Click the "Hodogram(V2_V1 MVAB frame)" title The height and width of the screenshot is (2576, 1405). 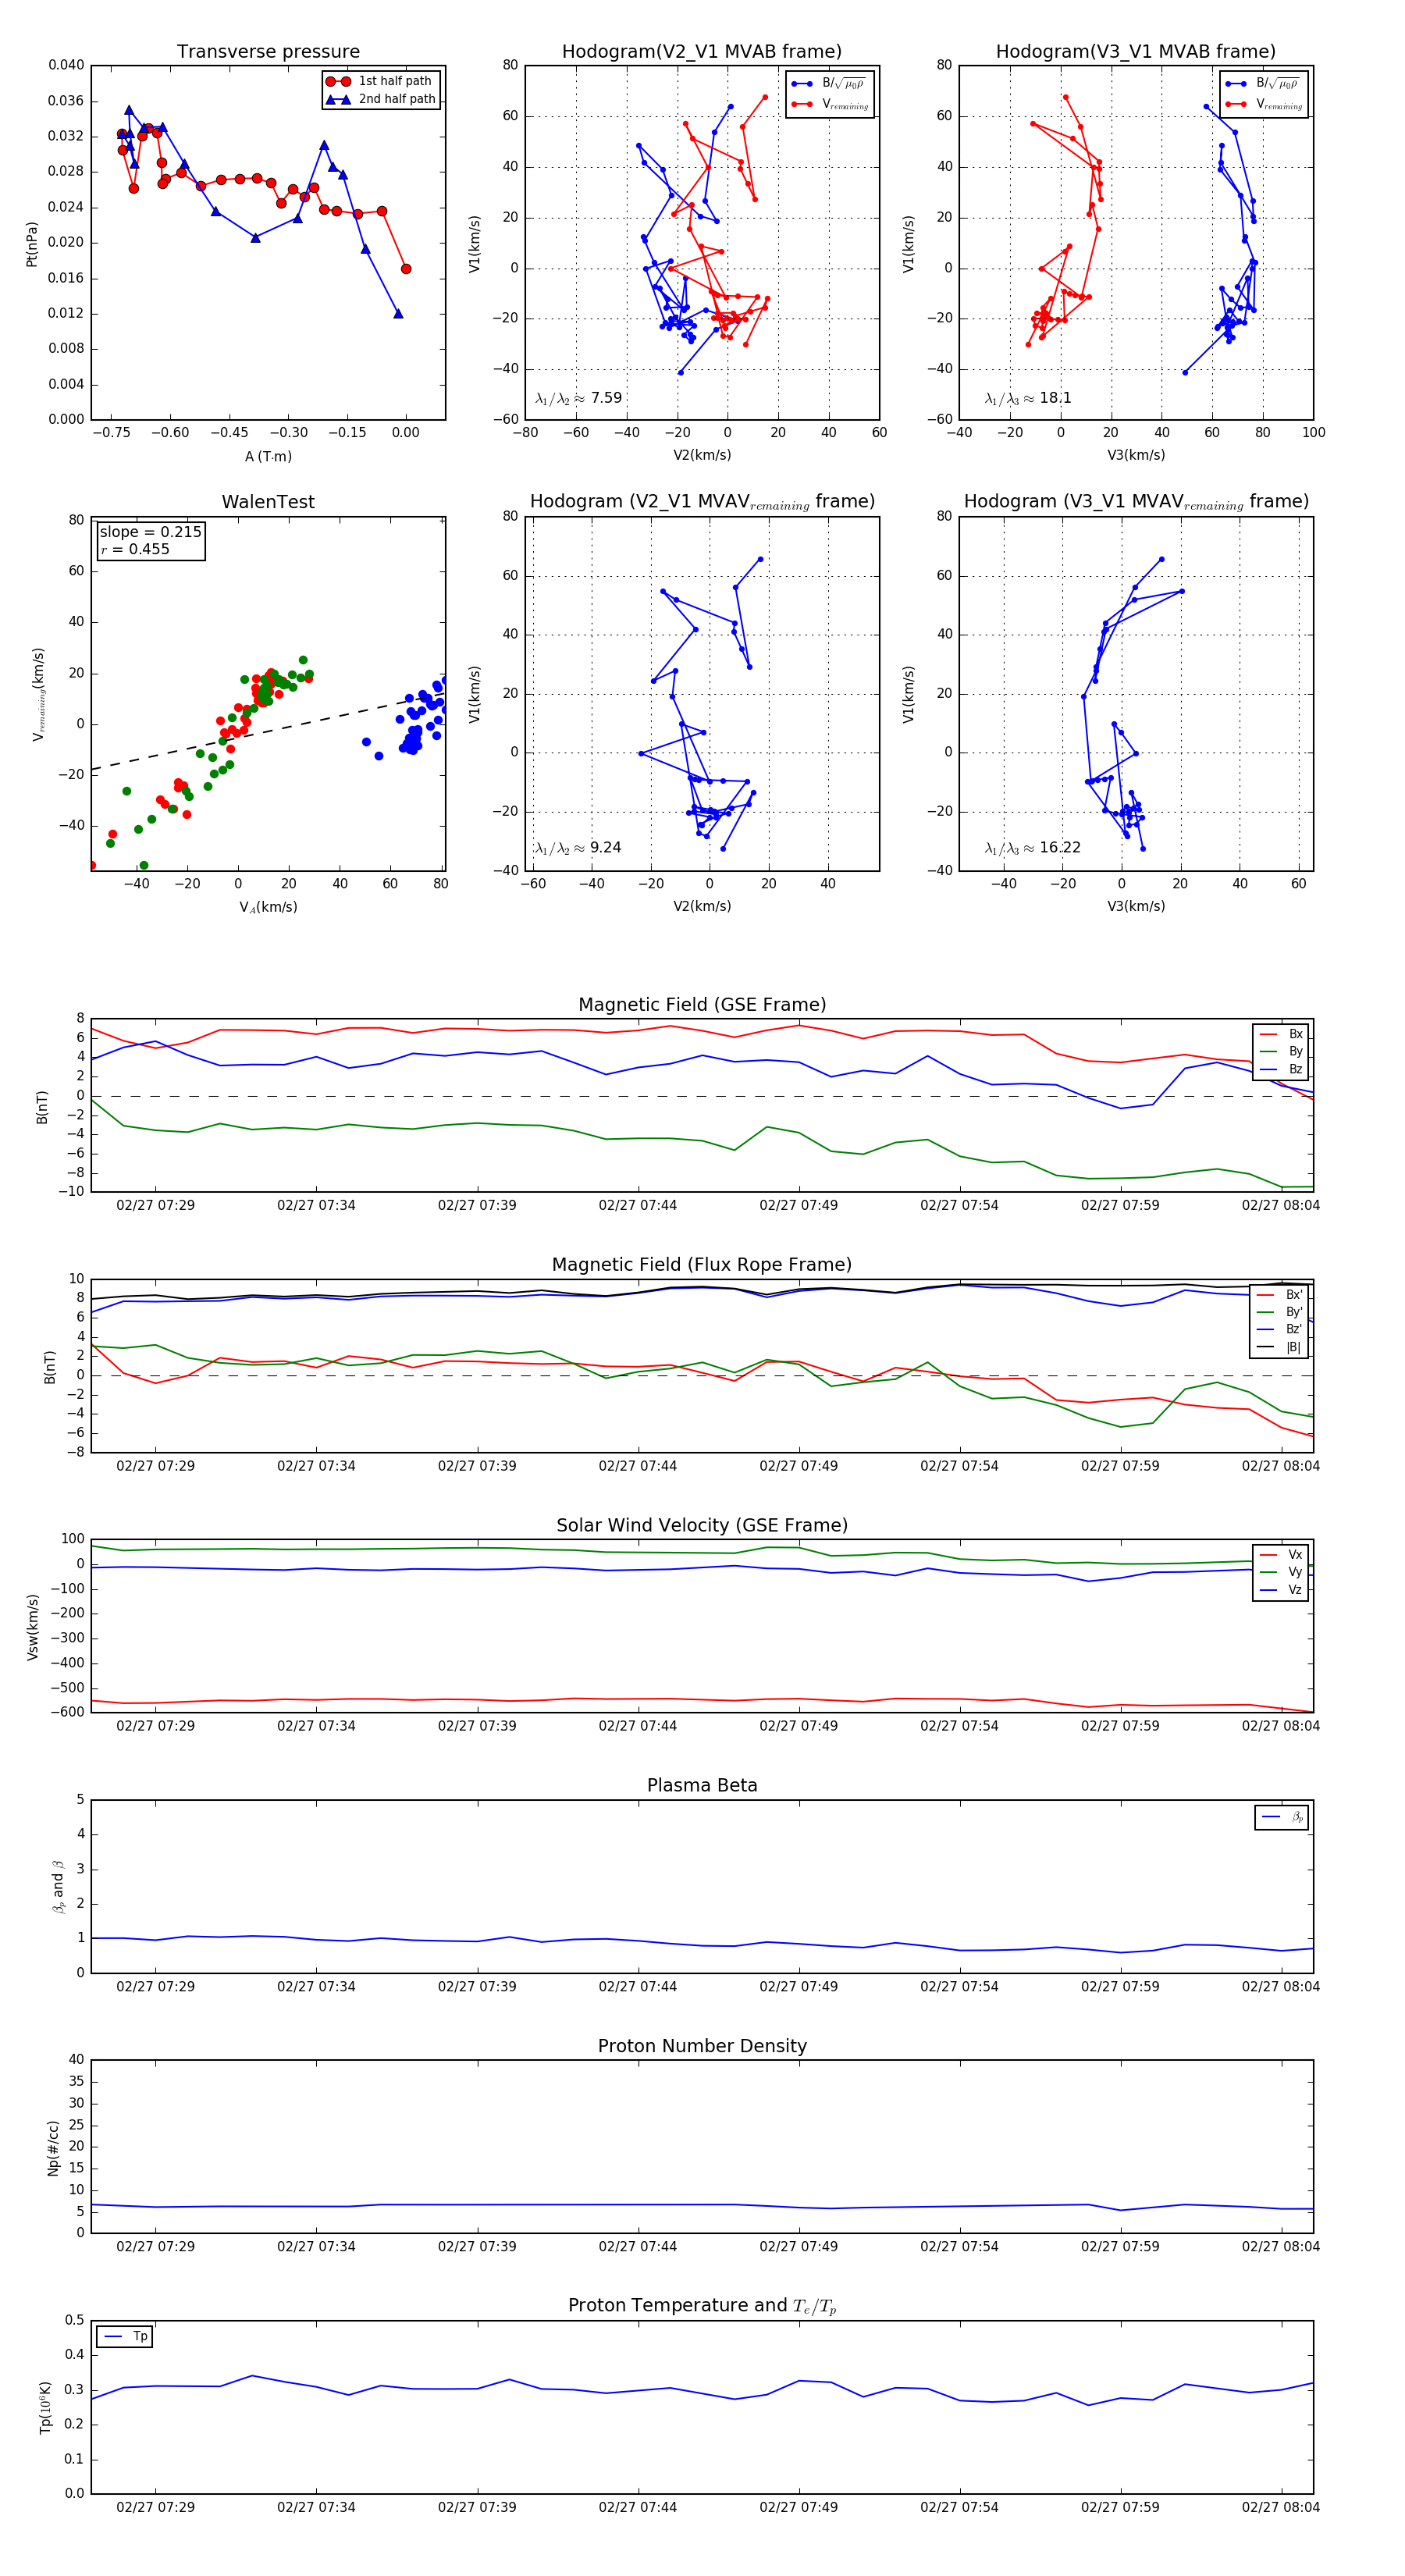tap(702, 52)
